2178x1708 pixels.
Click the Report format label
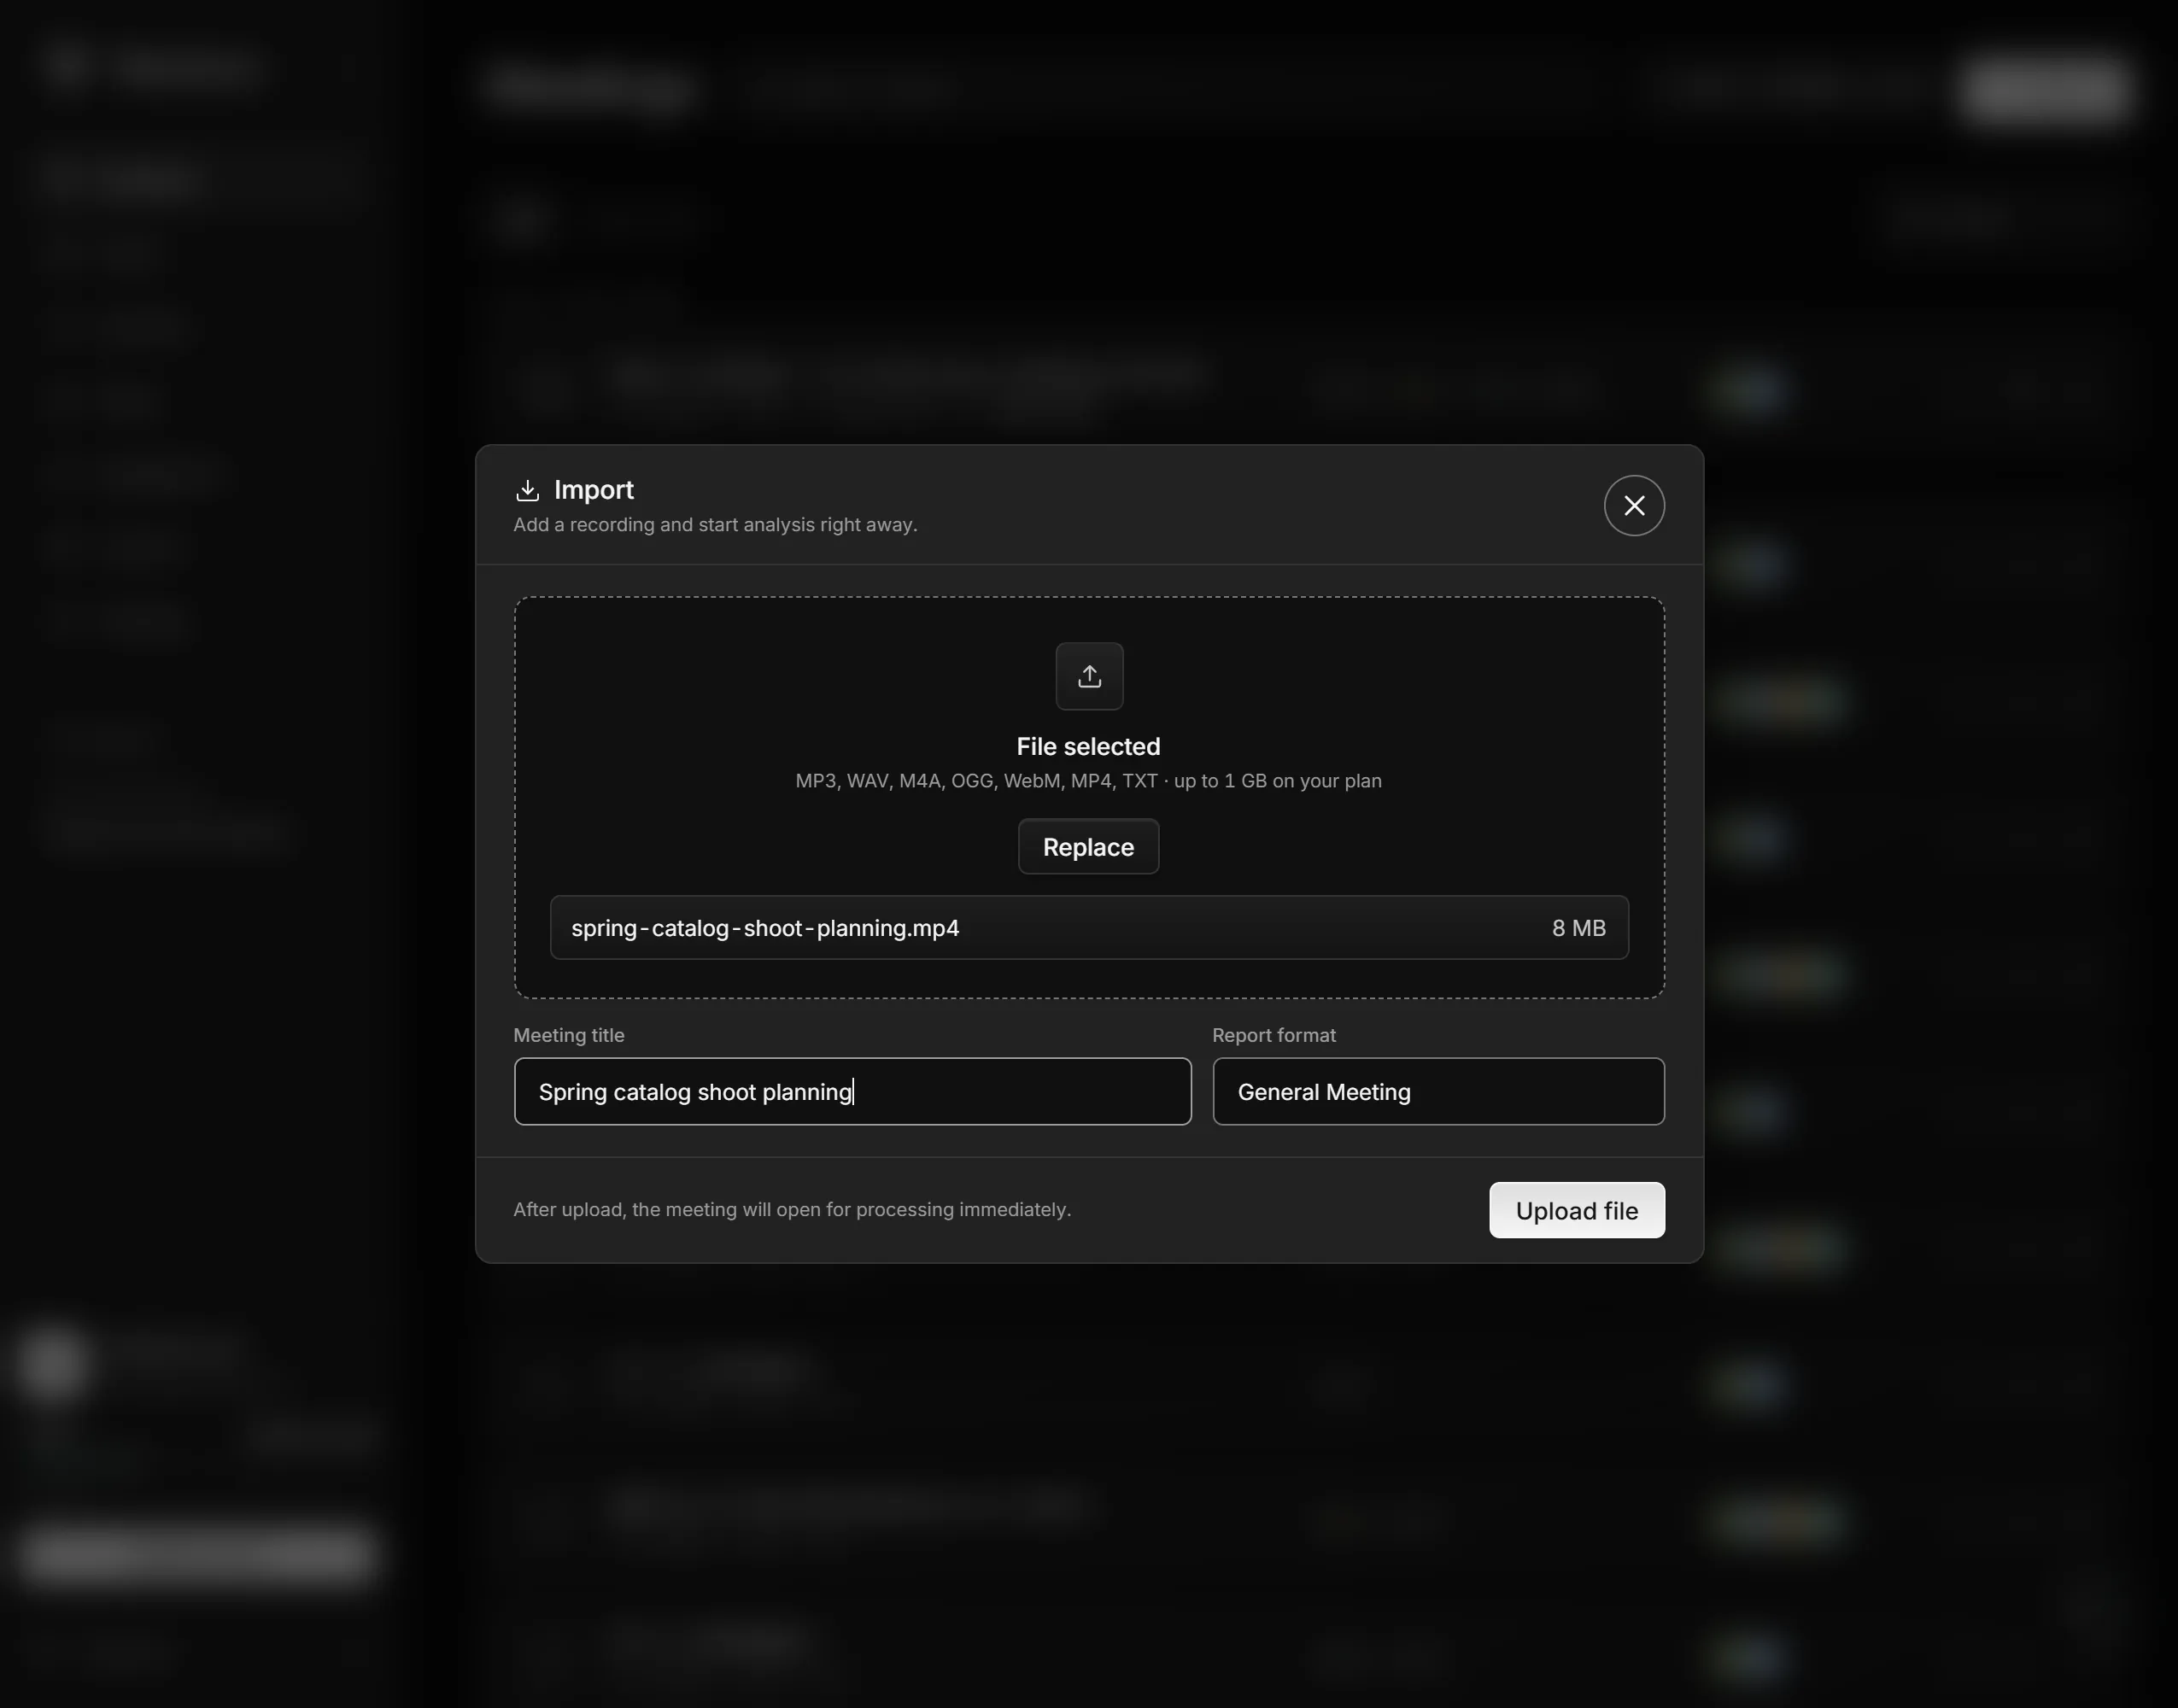tap(1274, 1035)
